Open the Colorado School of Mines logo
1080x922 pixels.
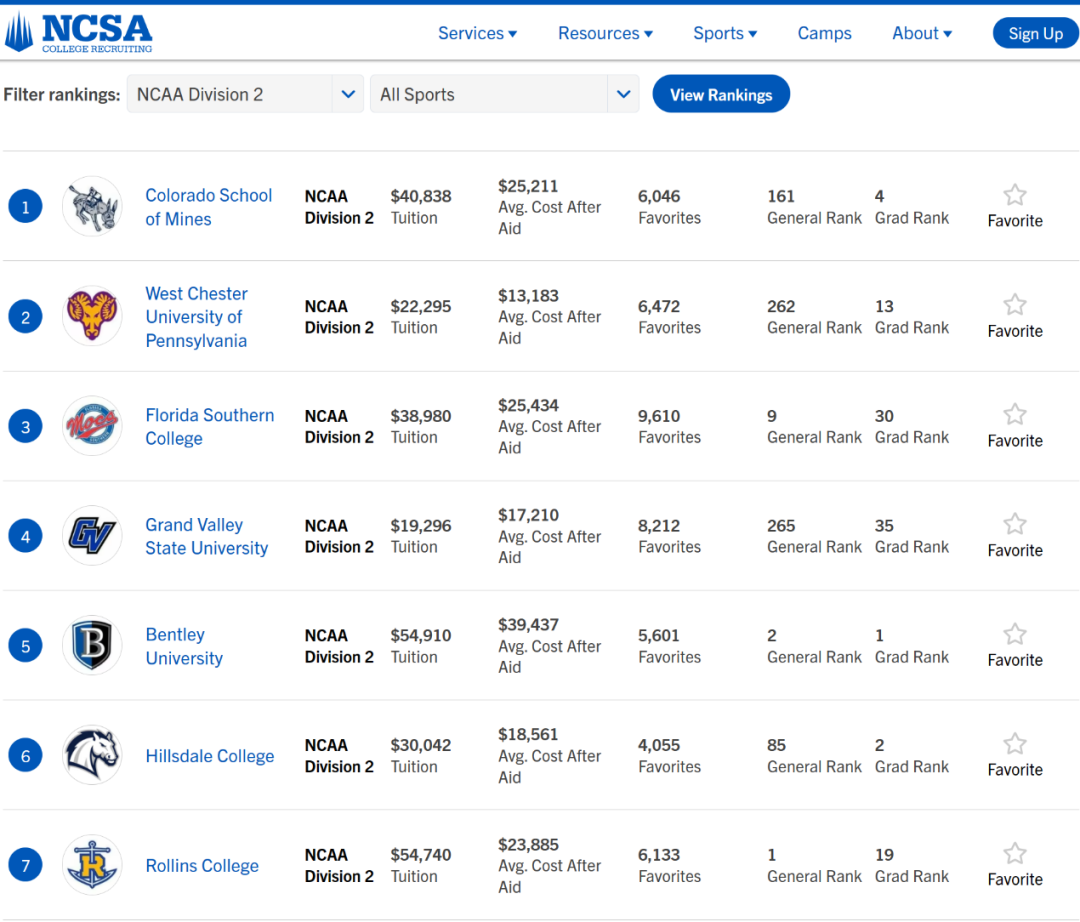point(92,206)
